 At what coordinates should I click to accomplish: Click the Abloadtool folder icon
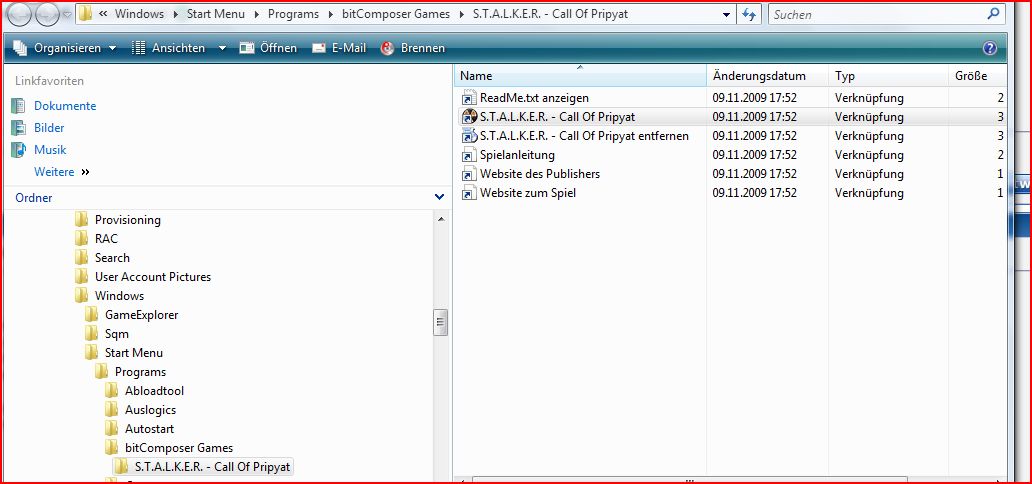click(x=112, y=390)
